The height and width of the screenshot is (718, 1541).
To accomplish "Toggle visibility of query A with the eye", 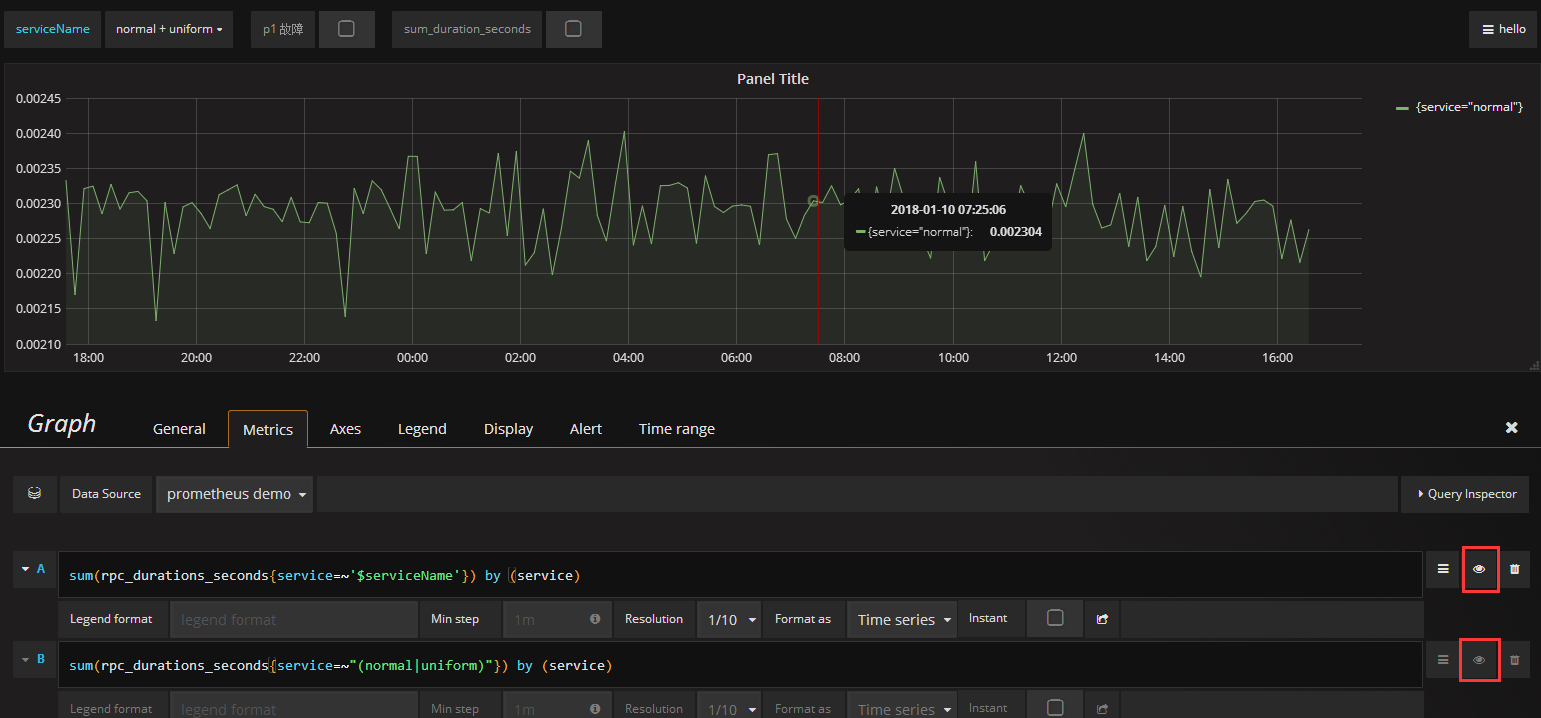I will (x=1480, y=569).
